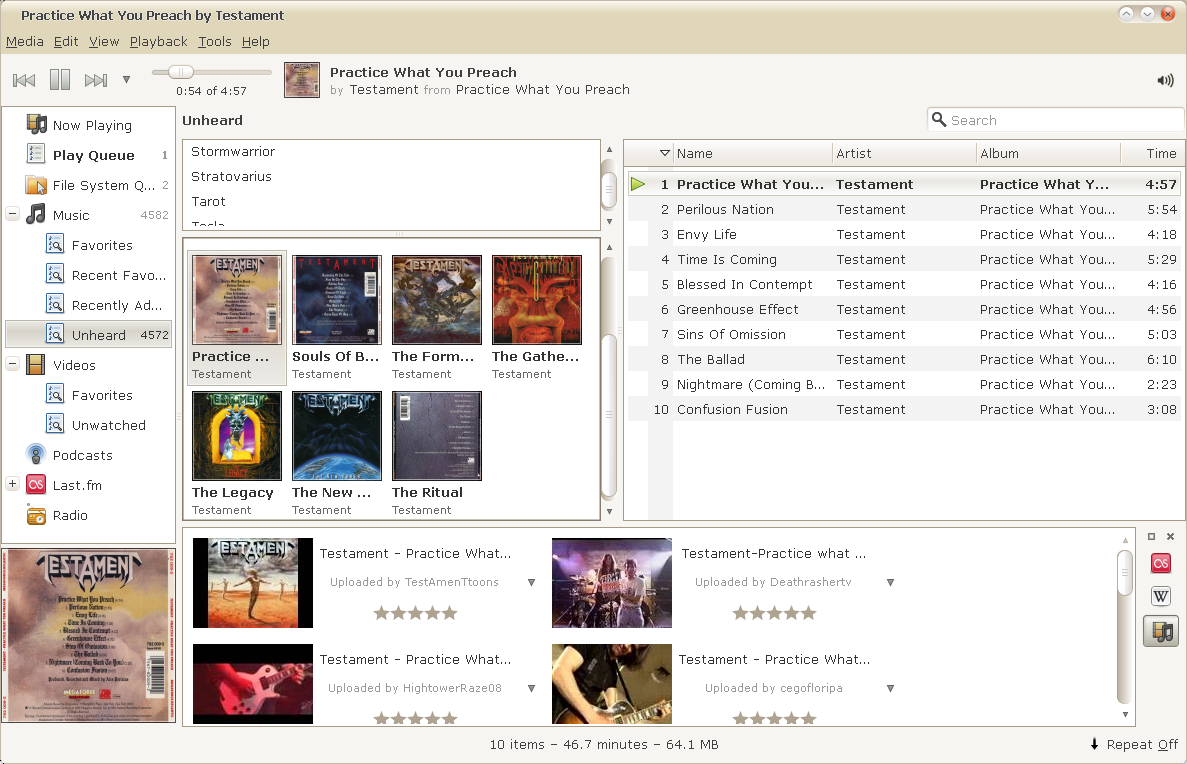
Task: Pause the current song
Action: [60, 80]
